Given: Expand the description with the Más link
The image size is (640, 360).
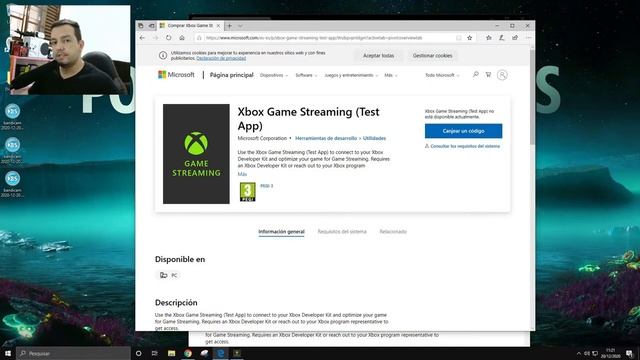Looking at the screenshot, I should click(242, 174).
